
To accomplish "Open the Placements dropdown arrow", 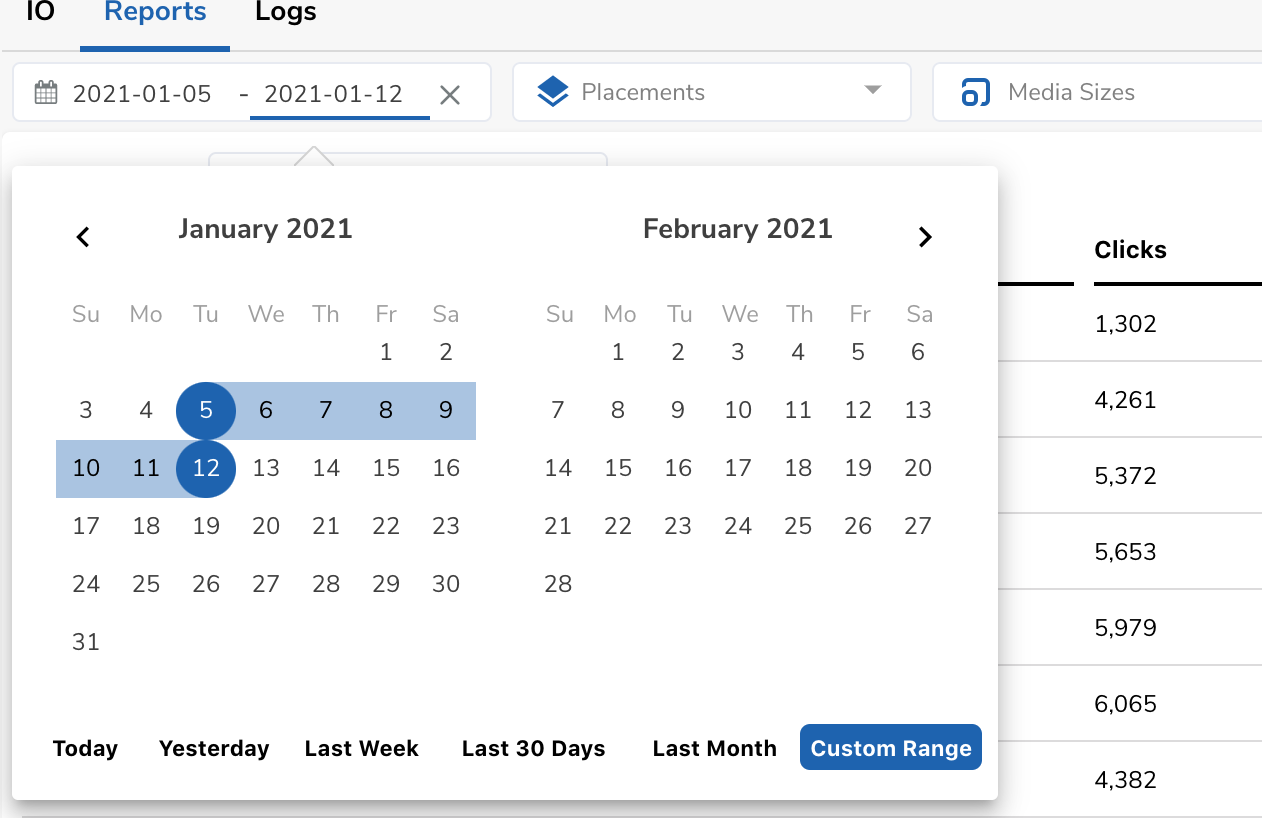I will pyautogui.click(x=872, y=91).
